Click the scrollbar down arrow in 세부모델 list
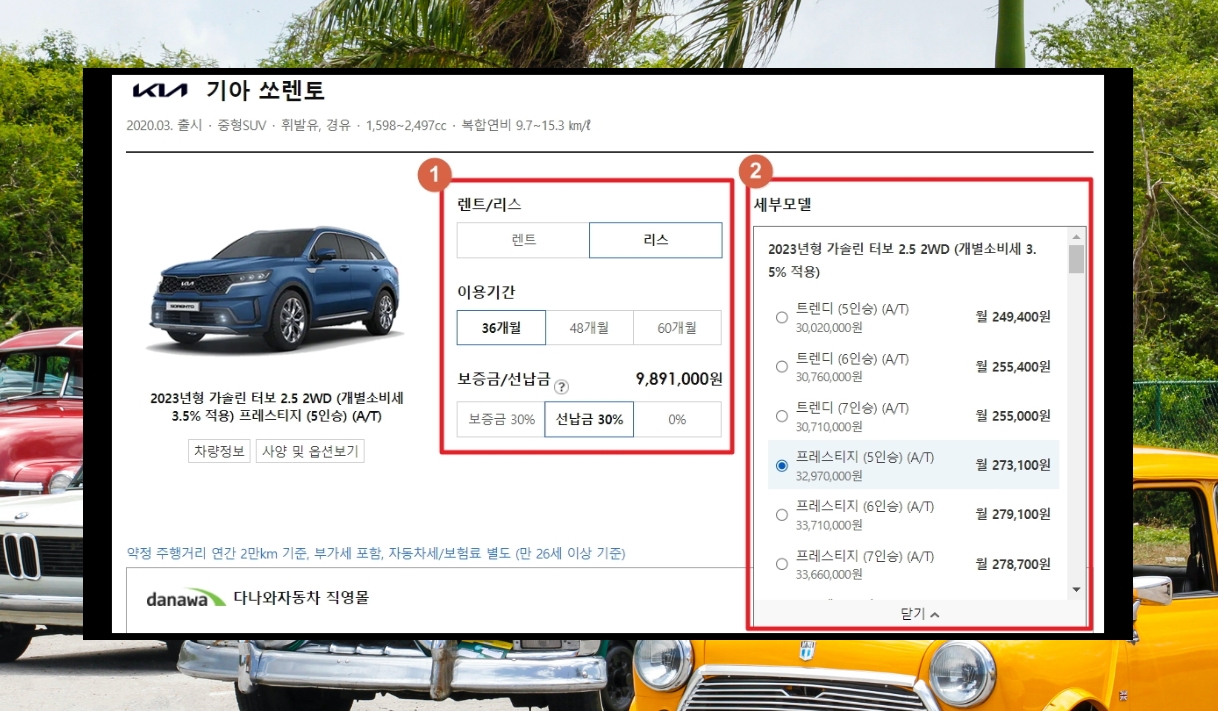Viewport: 1218px width, 711px height. 1076,590
